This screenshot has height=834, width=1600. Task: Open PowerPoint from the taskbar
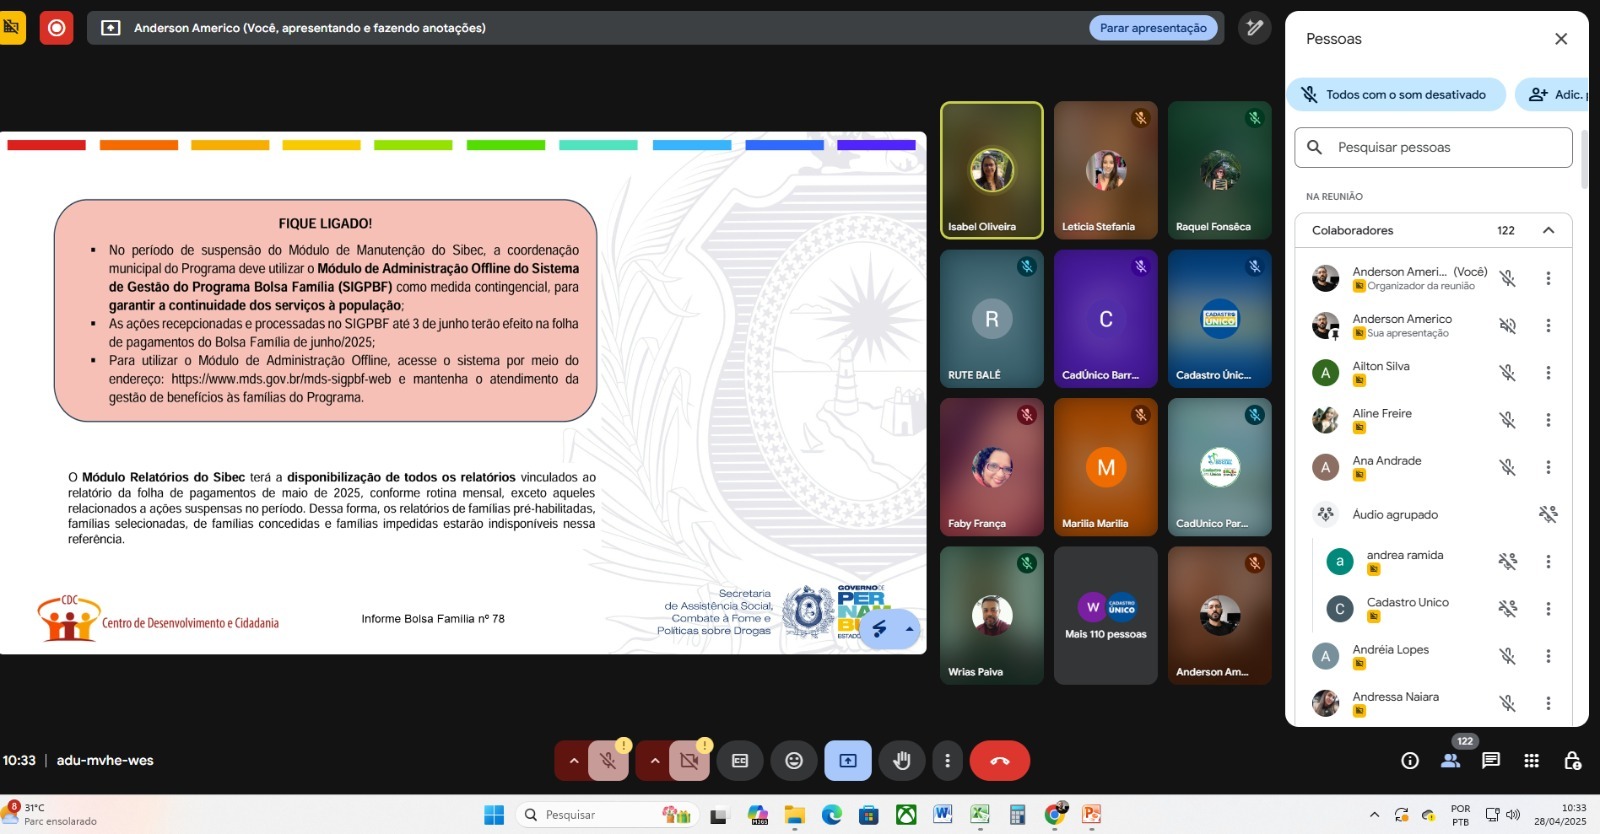[x=1091, y=815]
